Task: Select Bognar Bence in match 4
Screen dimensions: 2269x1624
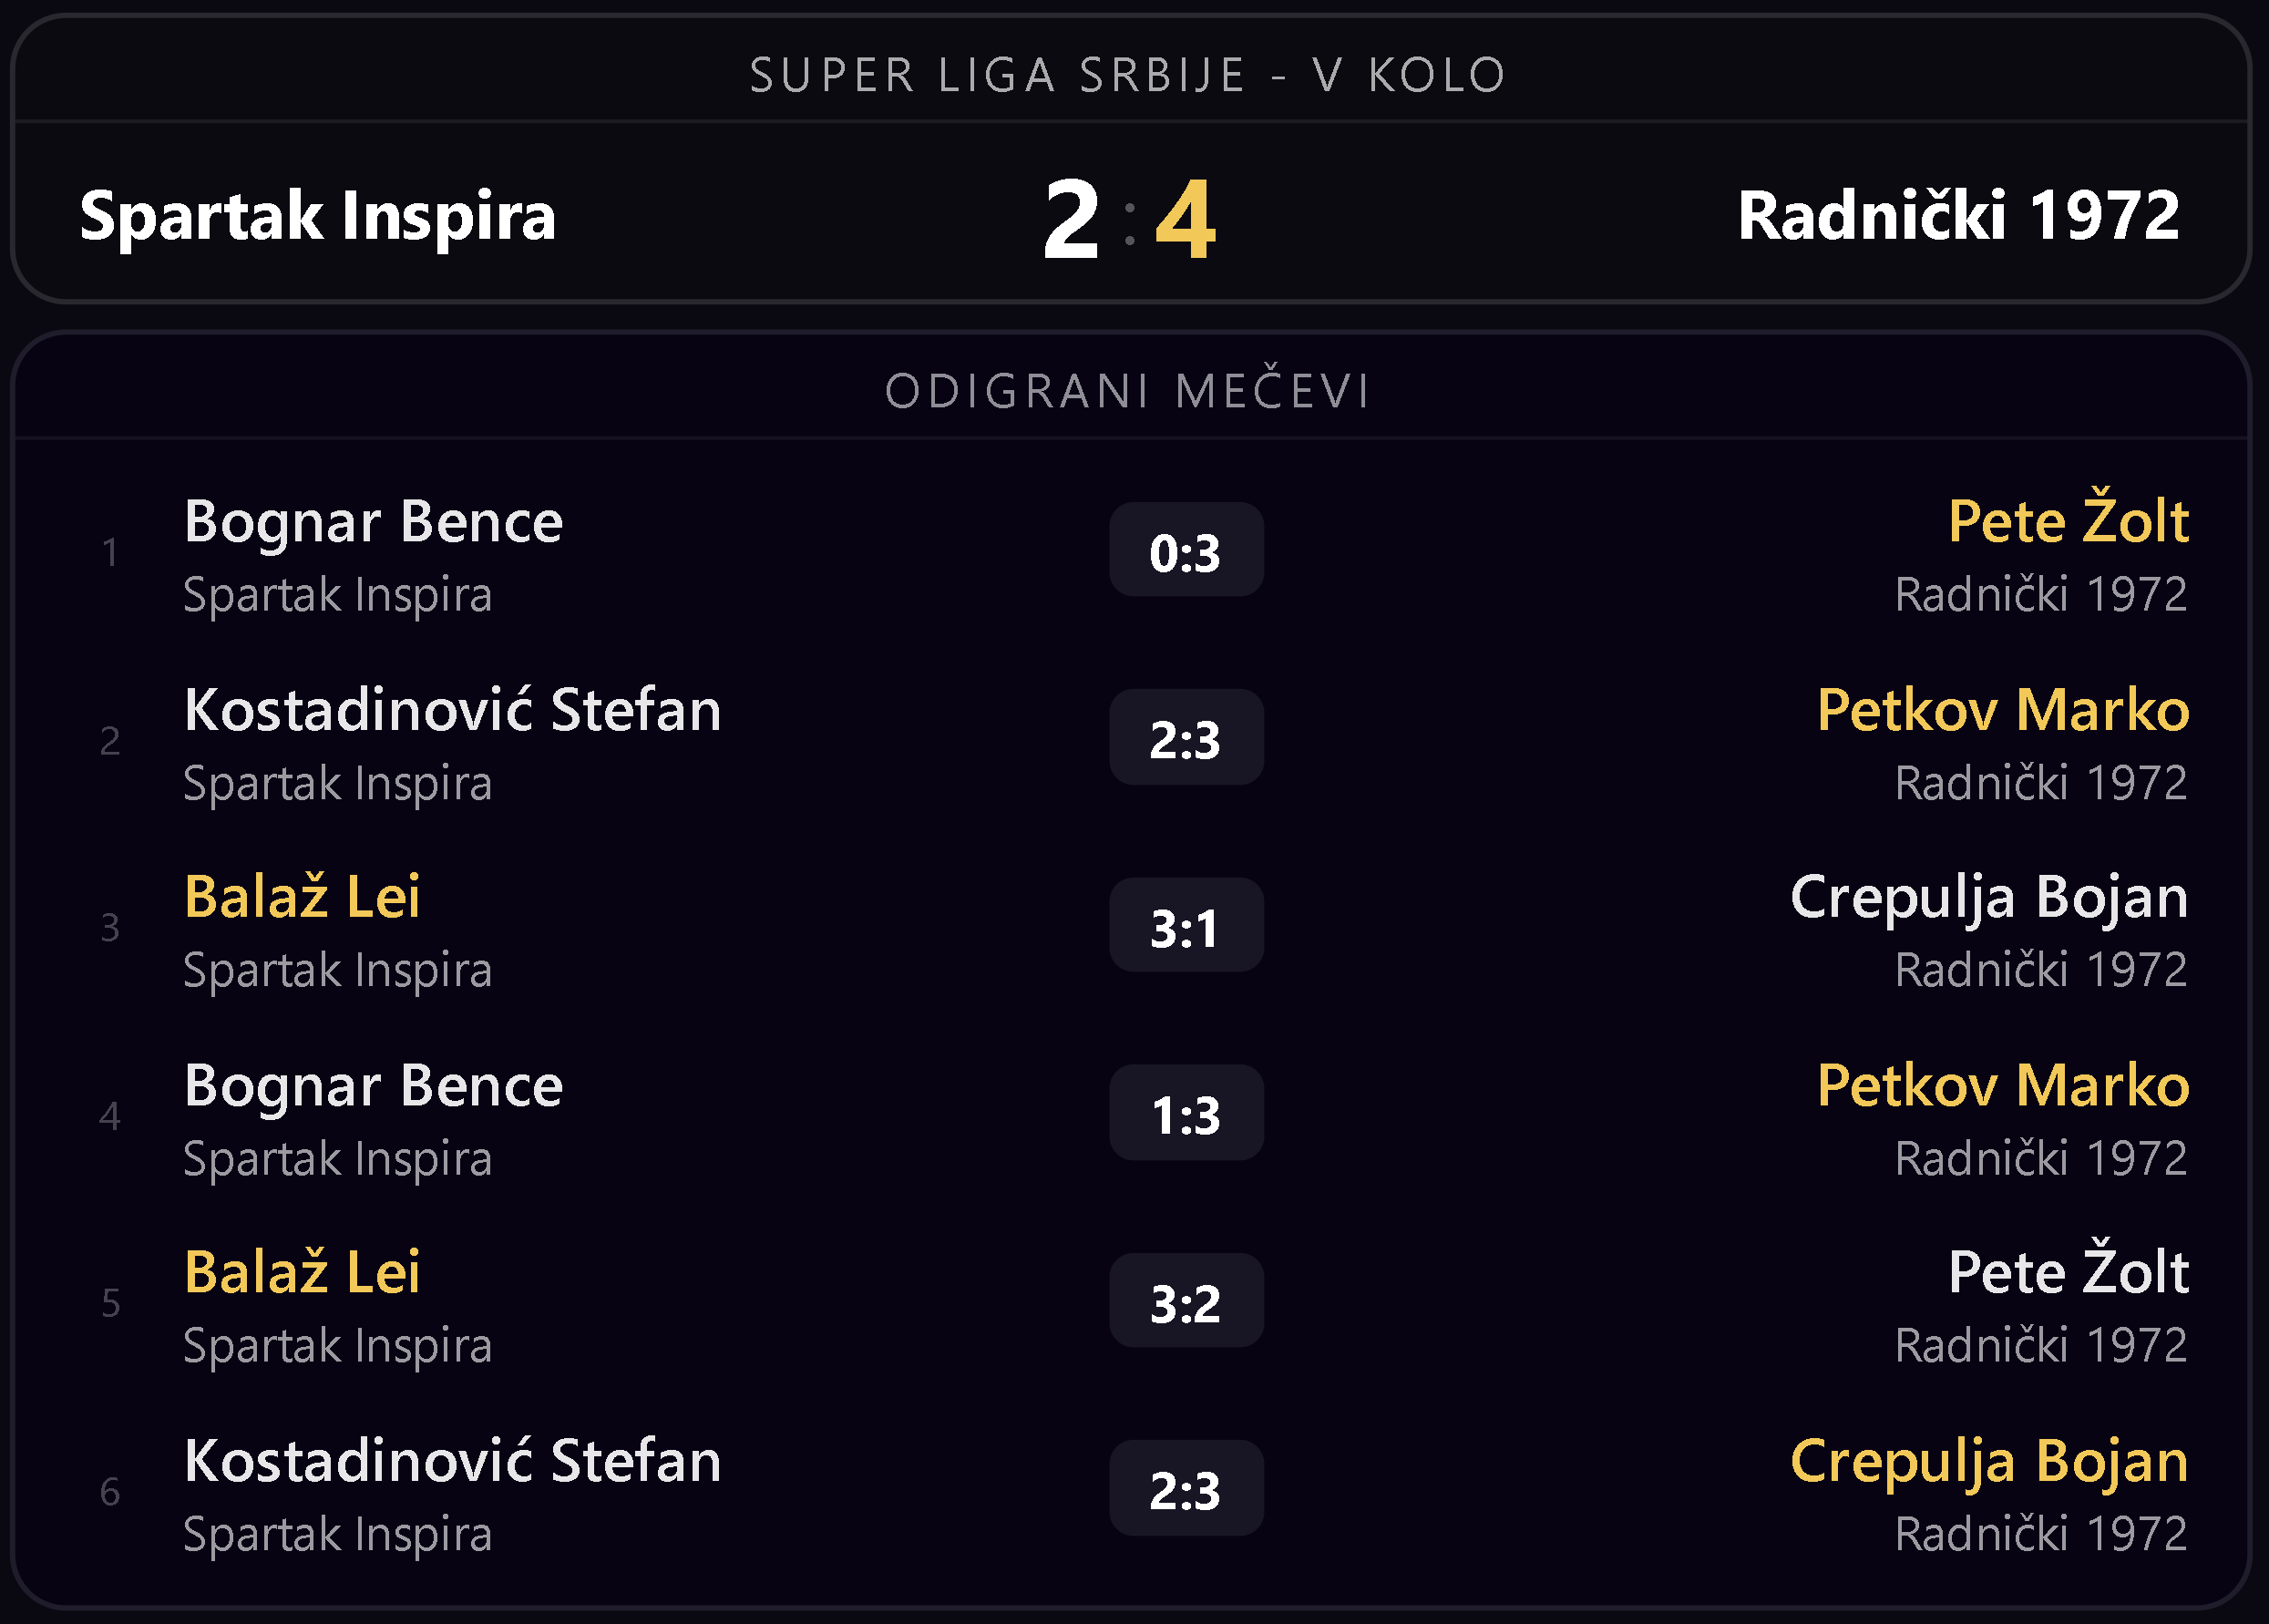Action: click(373, 1086)
